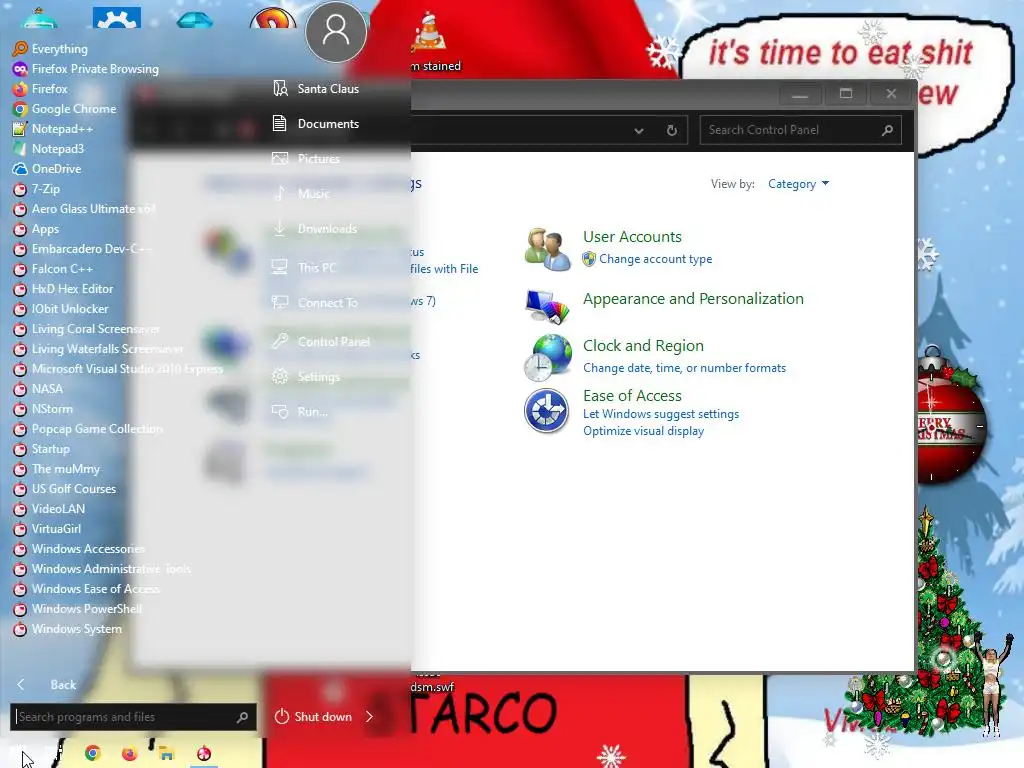
Task: Open Santa Claus user folder
Action: [317, 89]
